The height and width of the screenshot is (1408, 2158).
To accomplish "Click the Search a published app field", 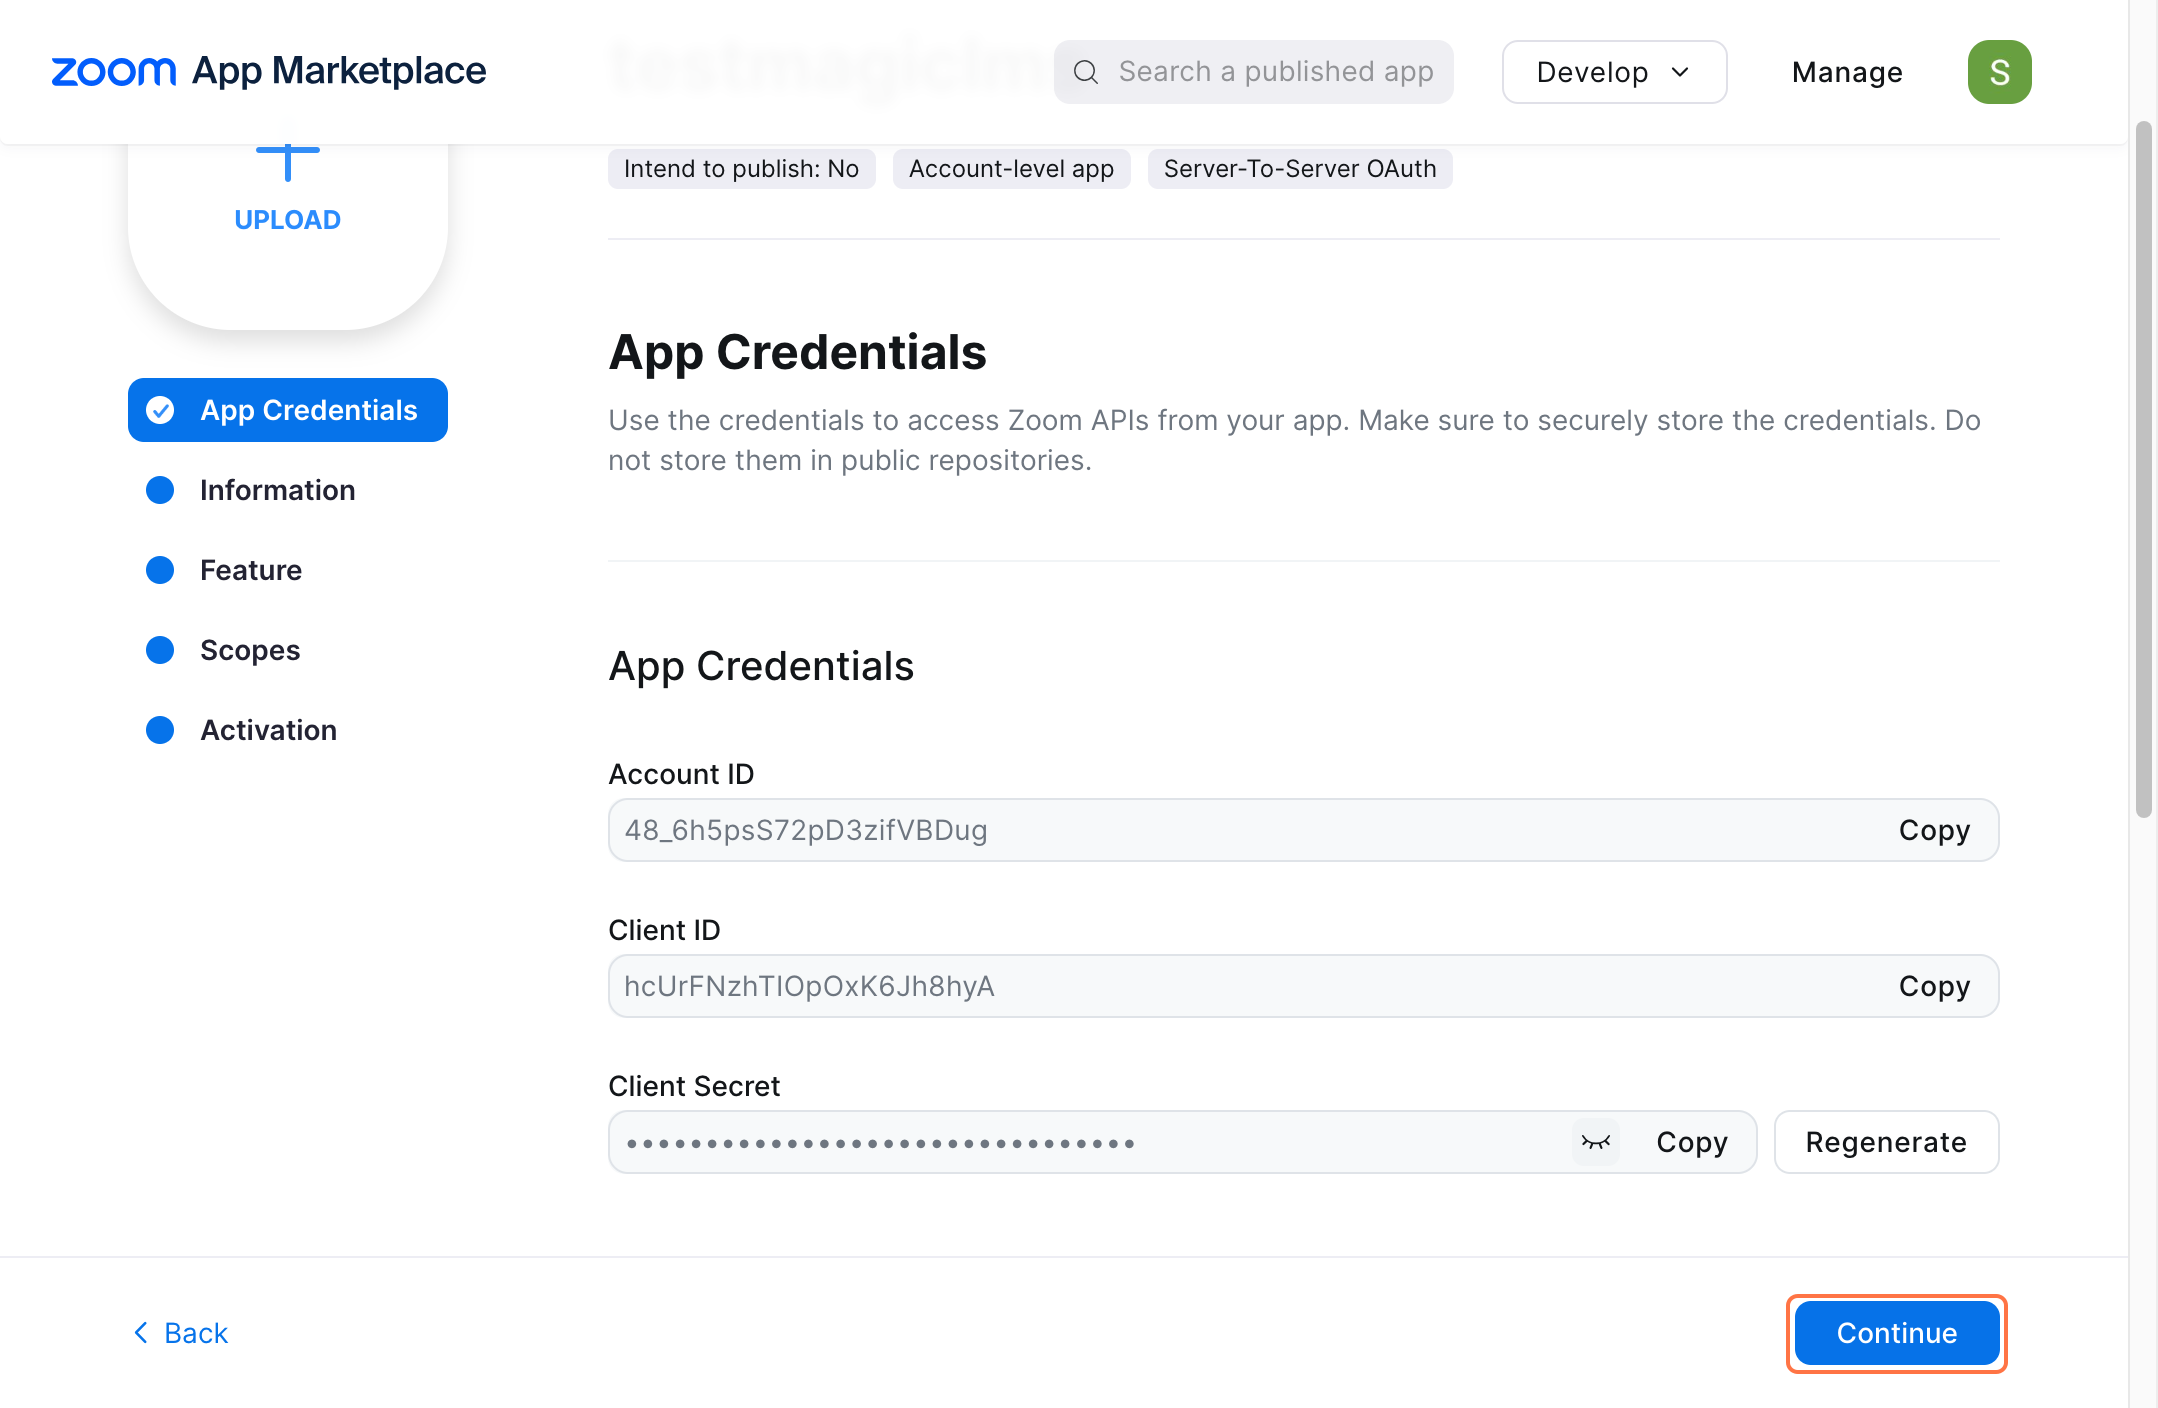I will coord(1253,72).
